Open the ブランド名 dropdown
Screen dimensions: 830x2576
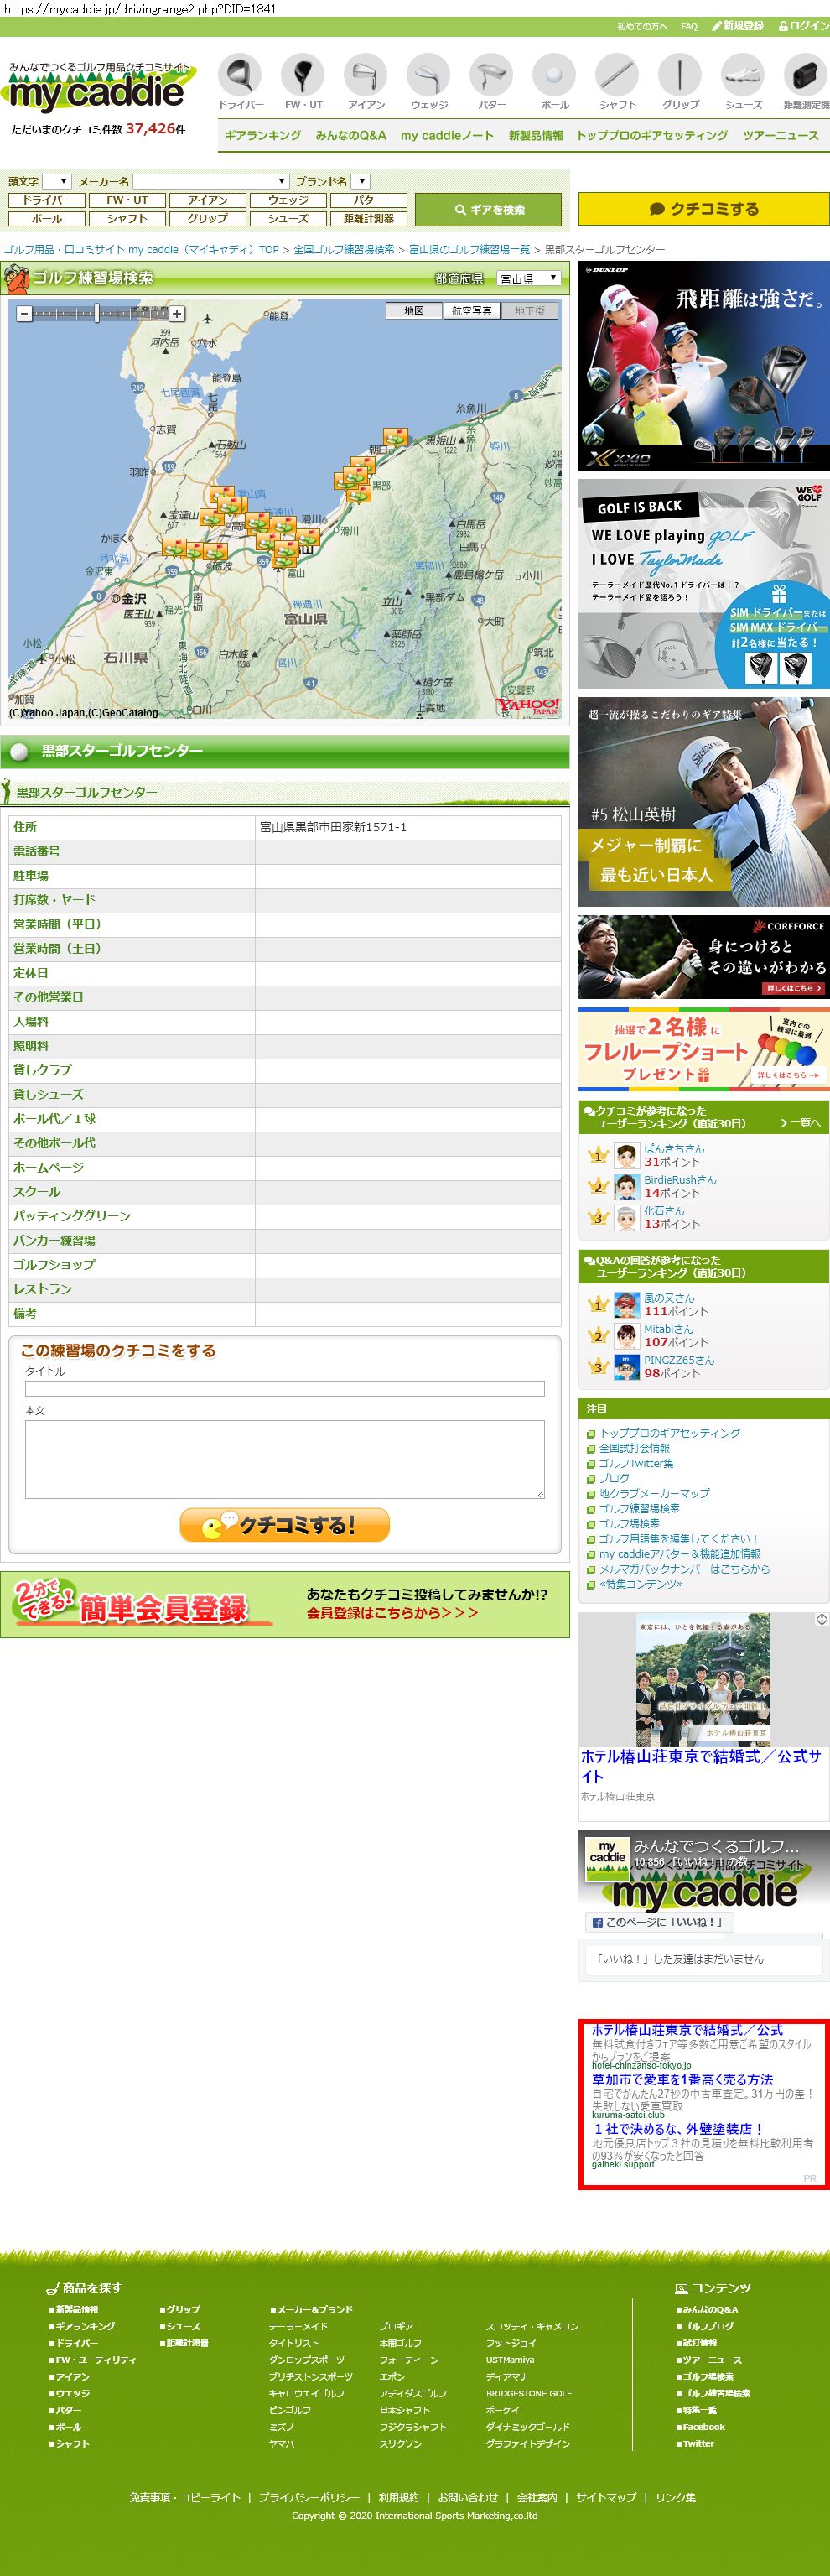361,182
